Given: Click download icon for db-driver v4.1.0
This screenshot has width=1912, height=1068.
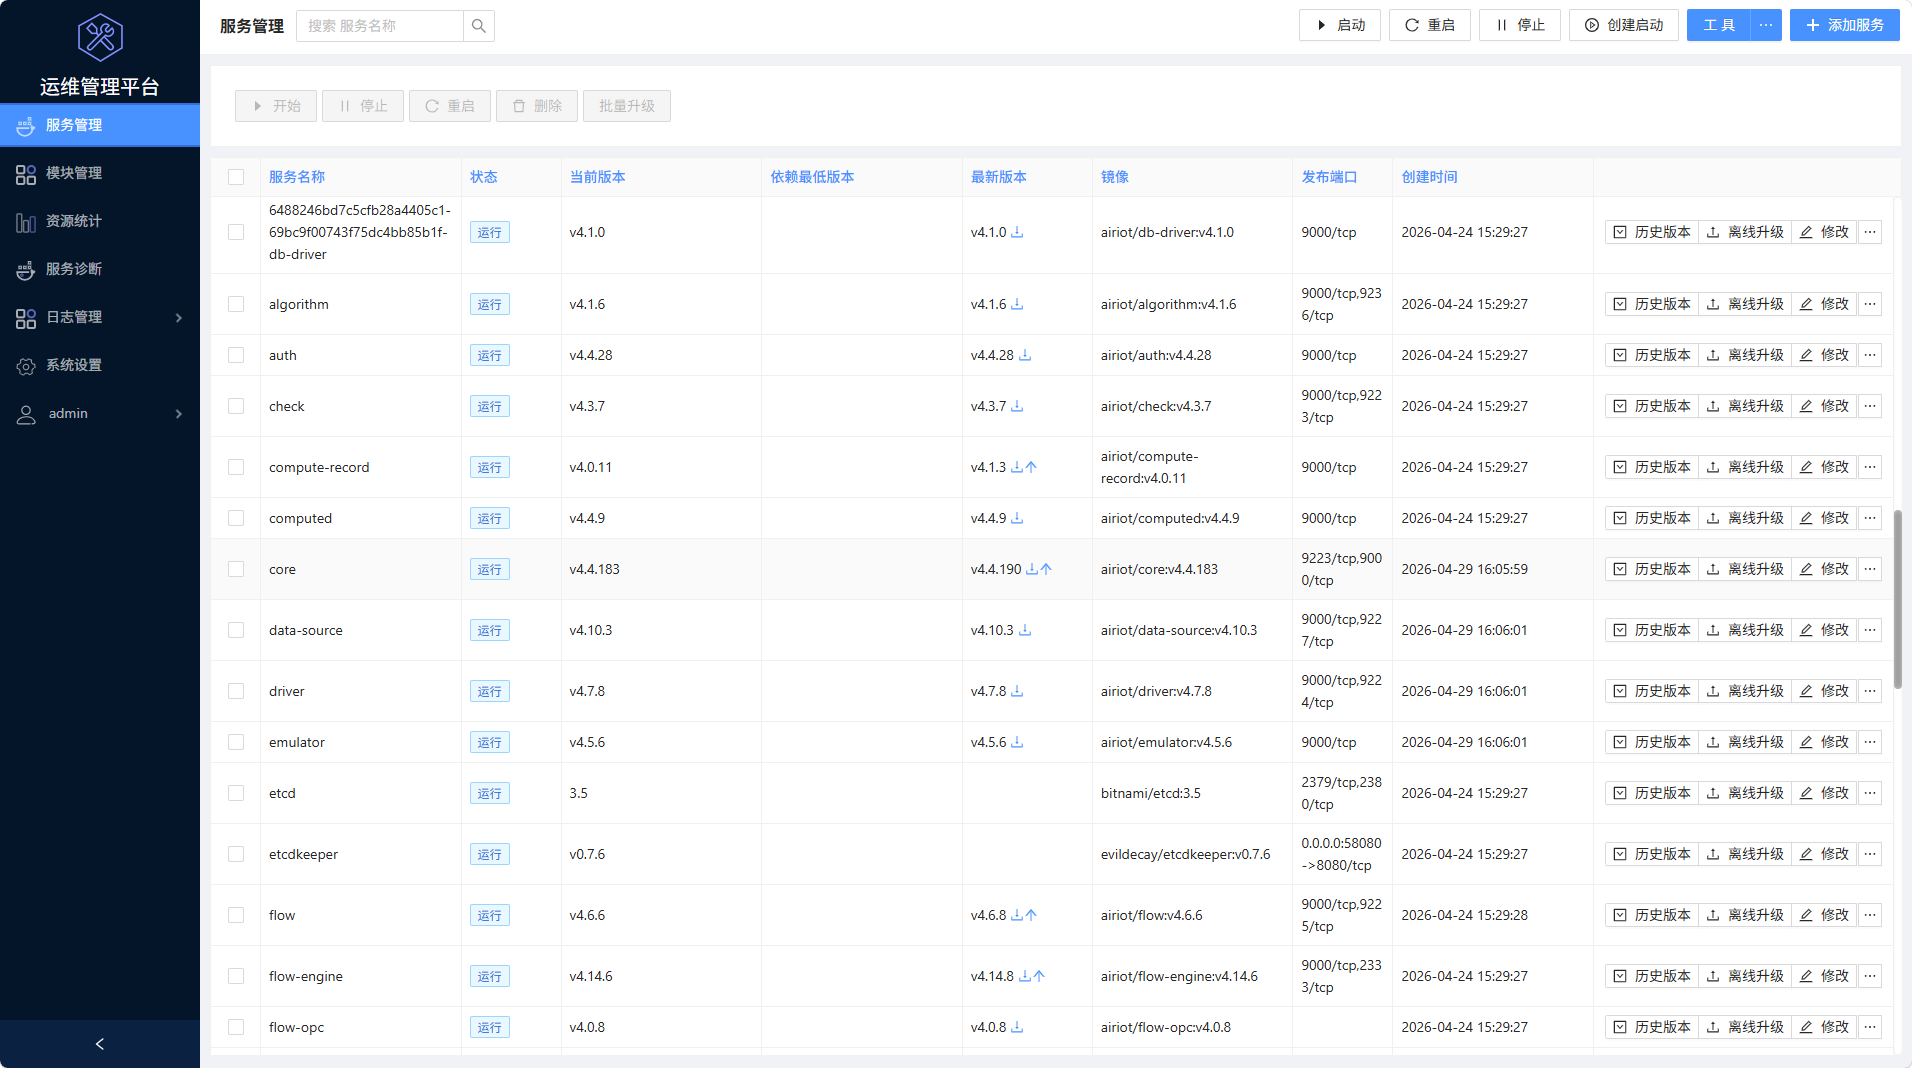Looking at the screenshot, I should [x=1017, y=232].
